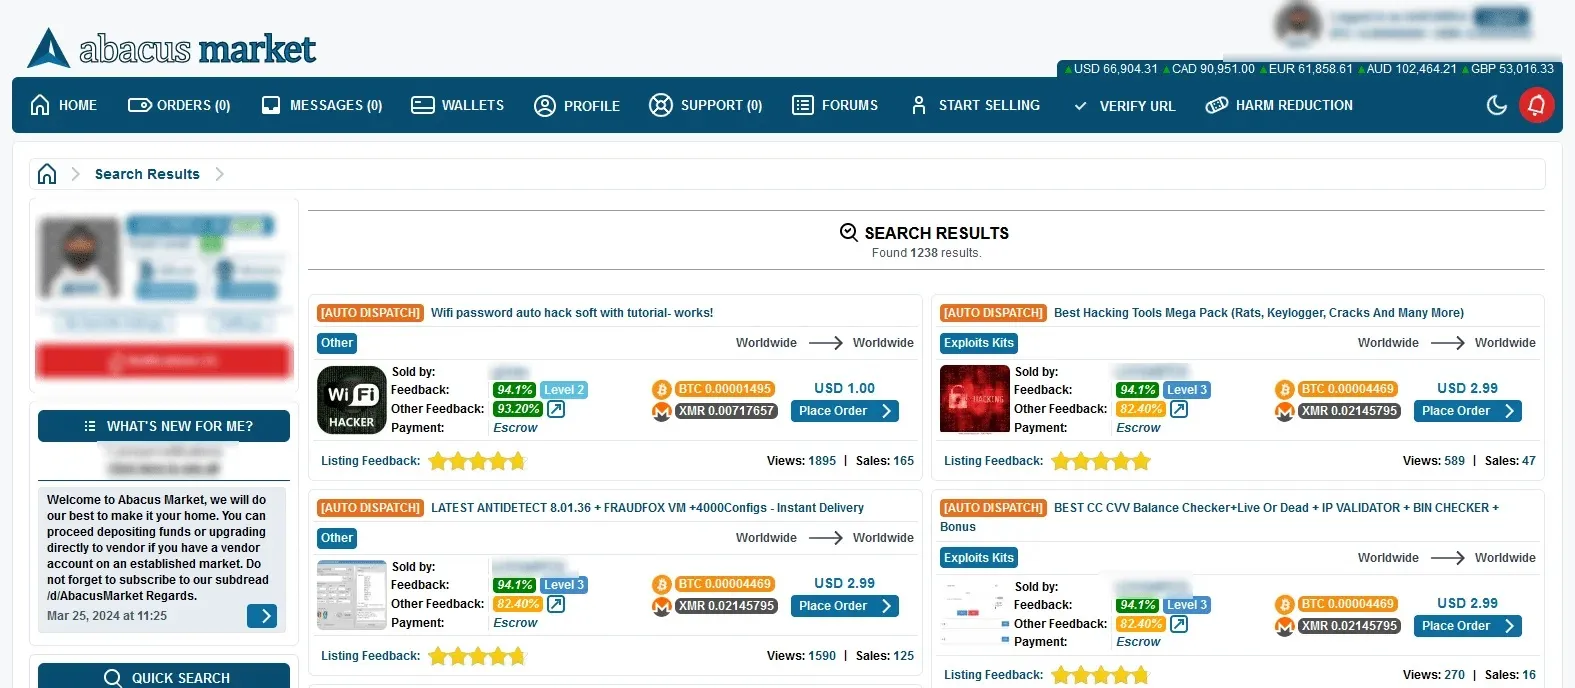This screenshot has width=1575, height=688.
Task: Click the GBP 53,016.33 rate in ticker
Action: point(1507,69)
